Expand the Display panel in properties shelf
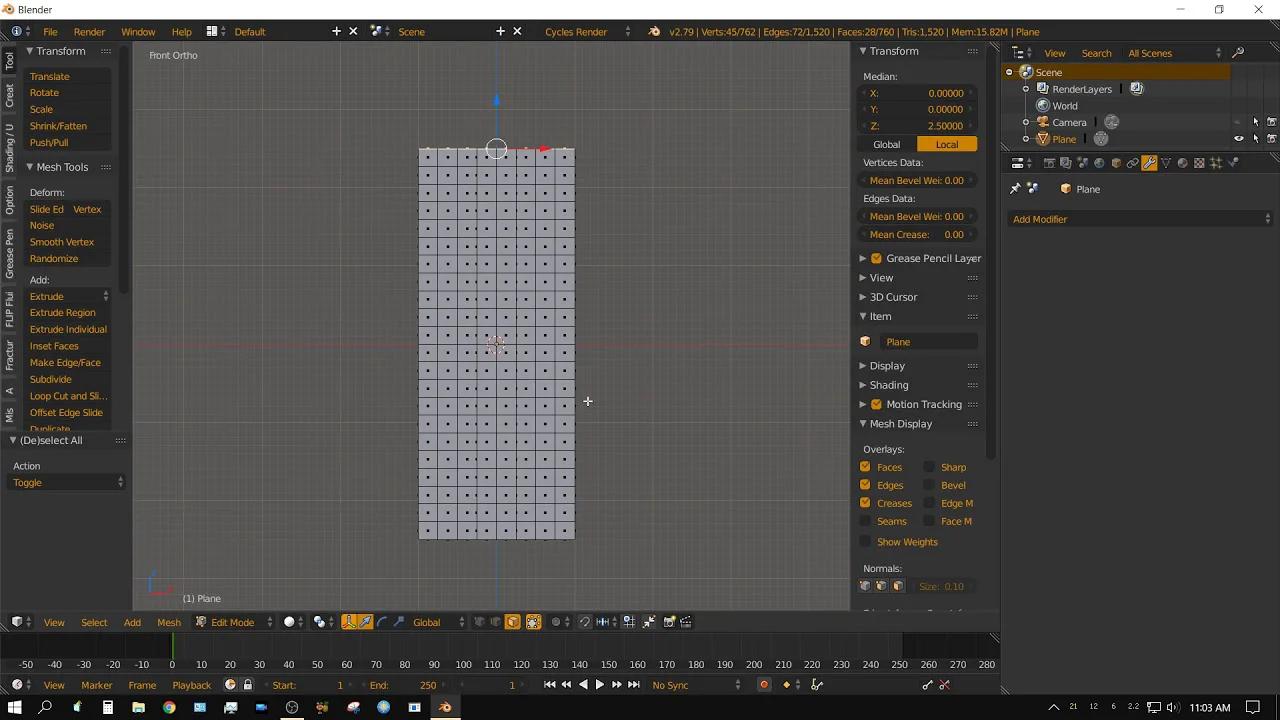1280x720 pixels. pos(887,365)
